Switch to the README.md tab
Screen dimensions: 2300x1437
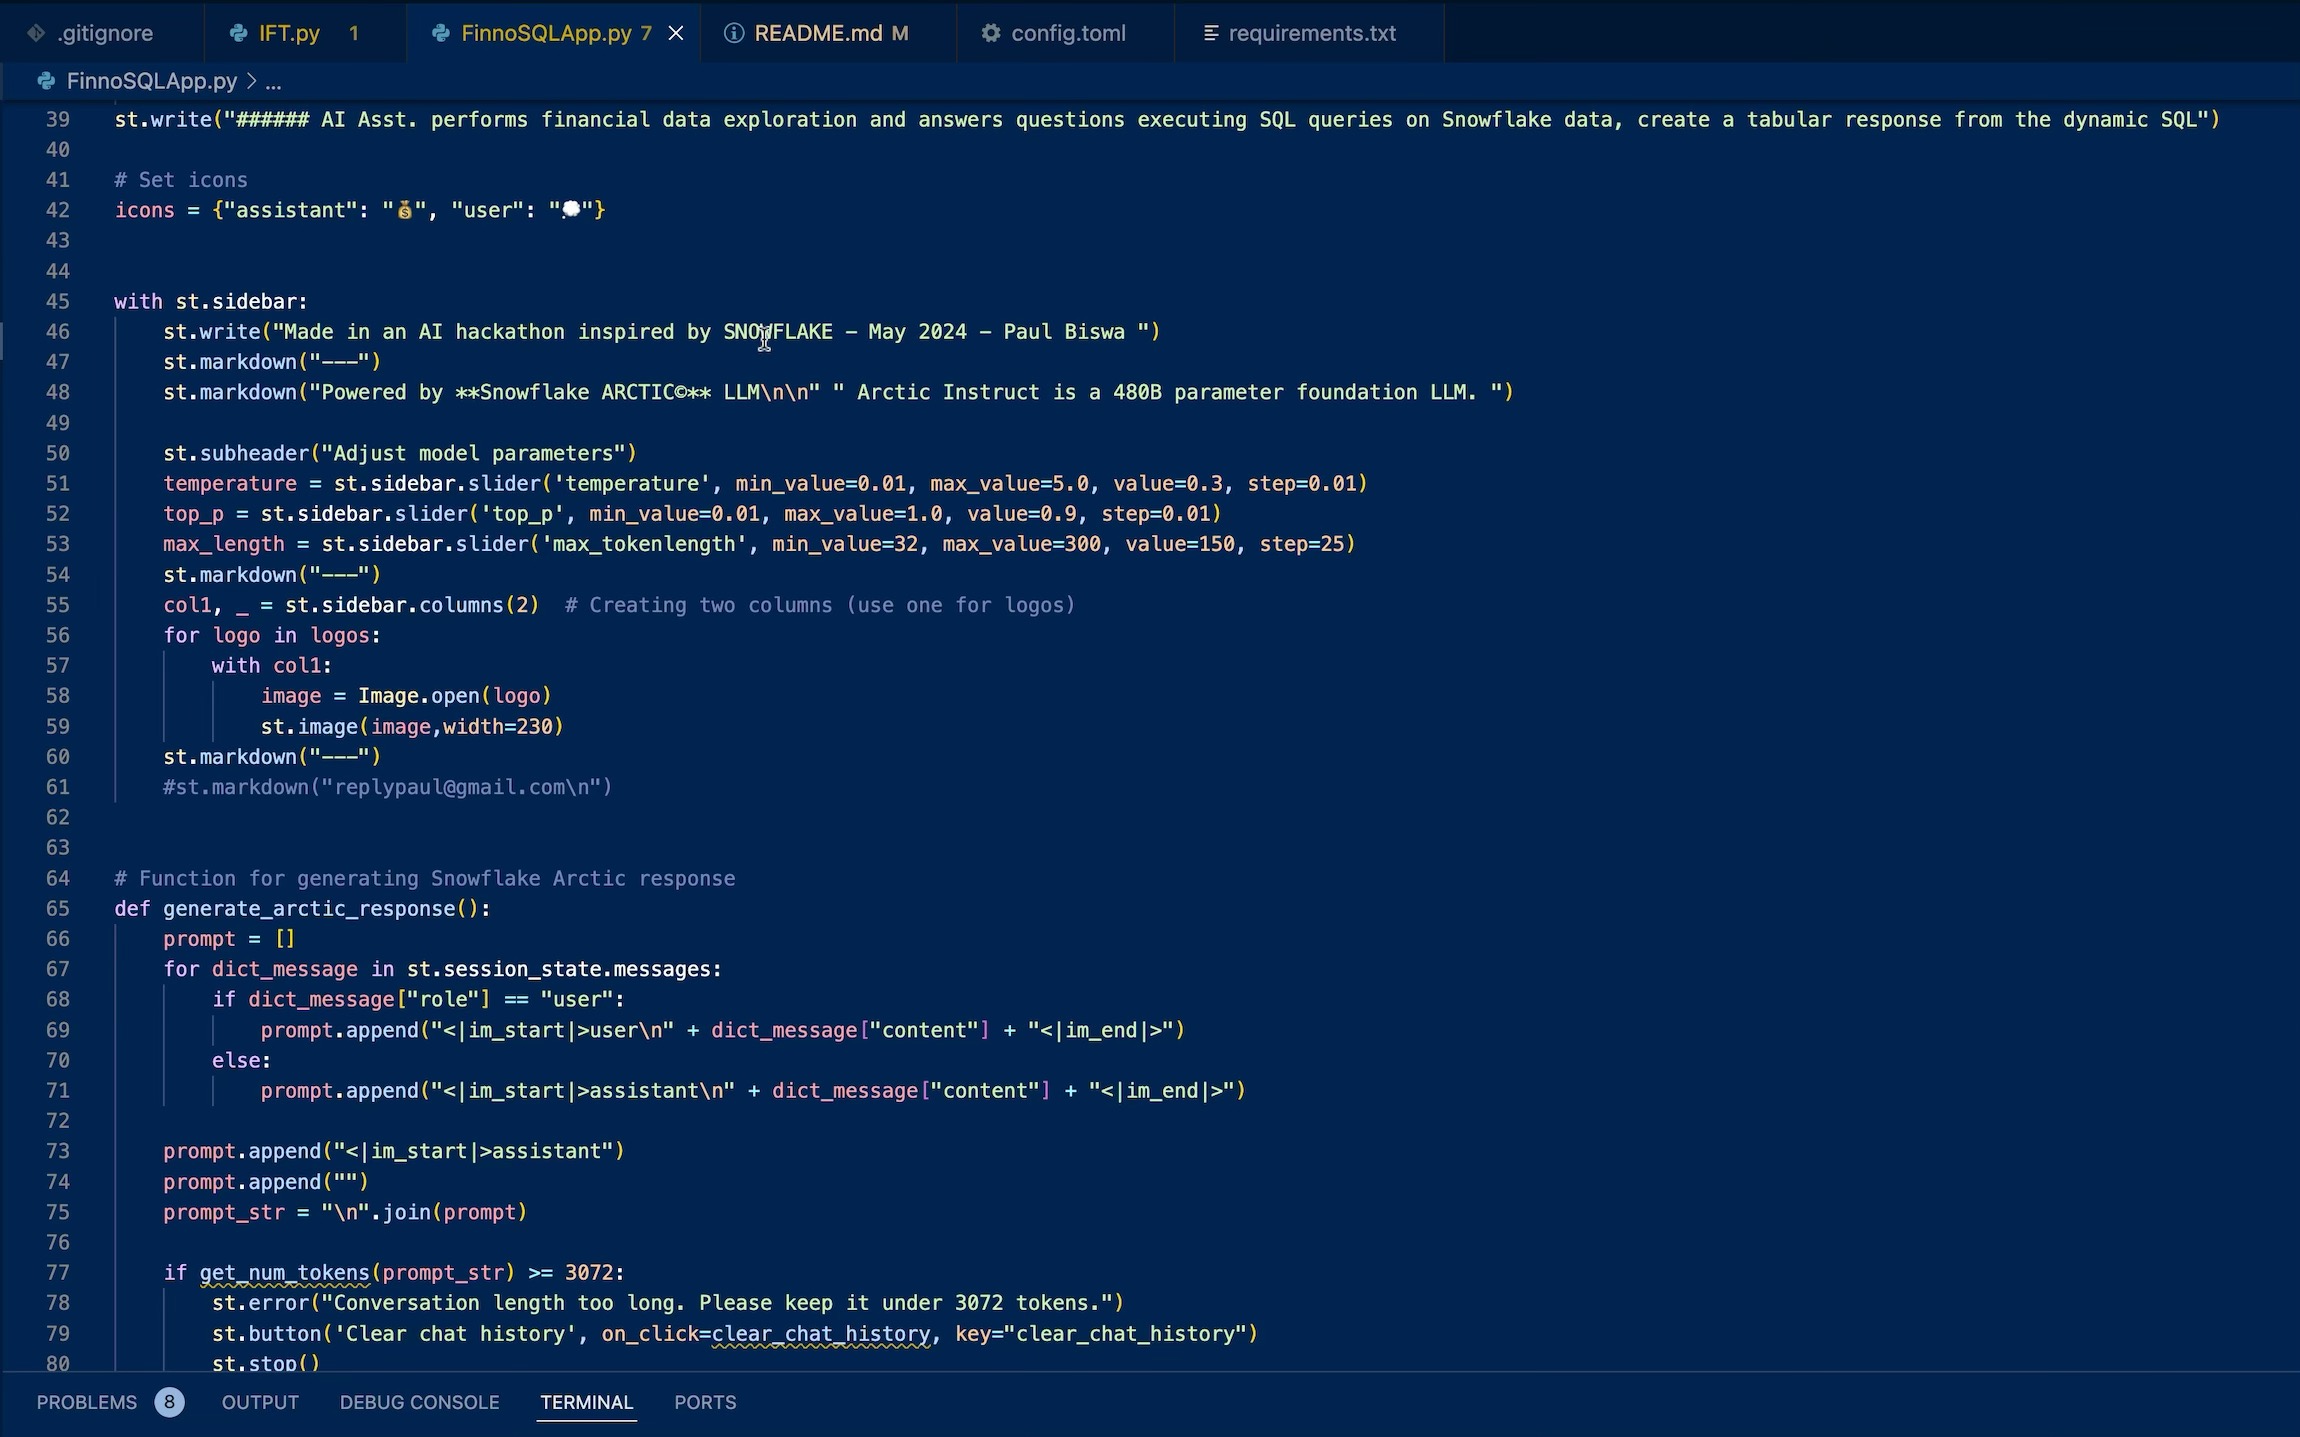[817, 33]
